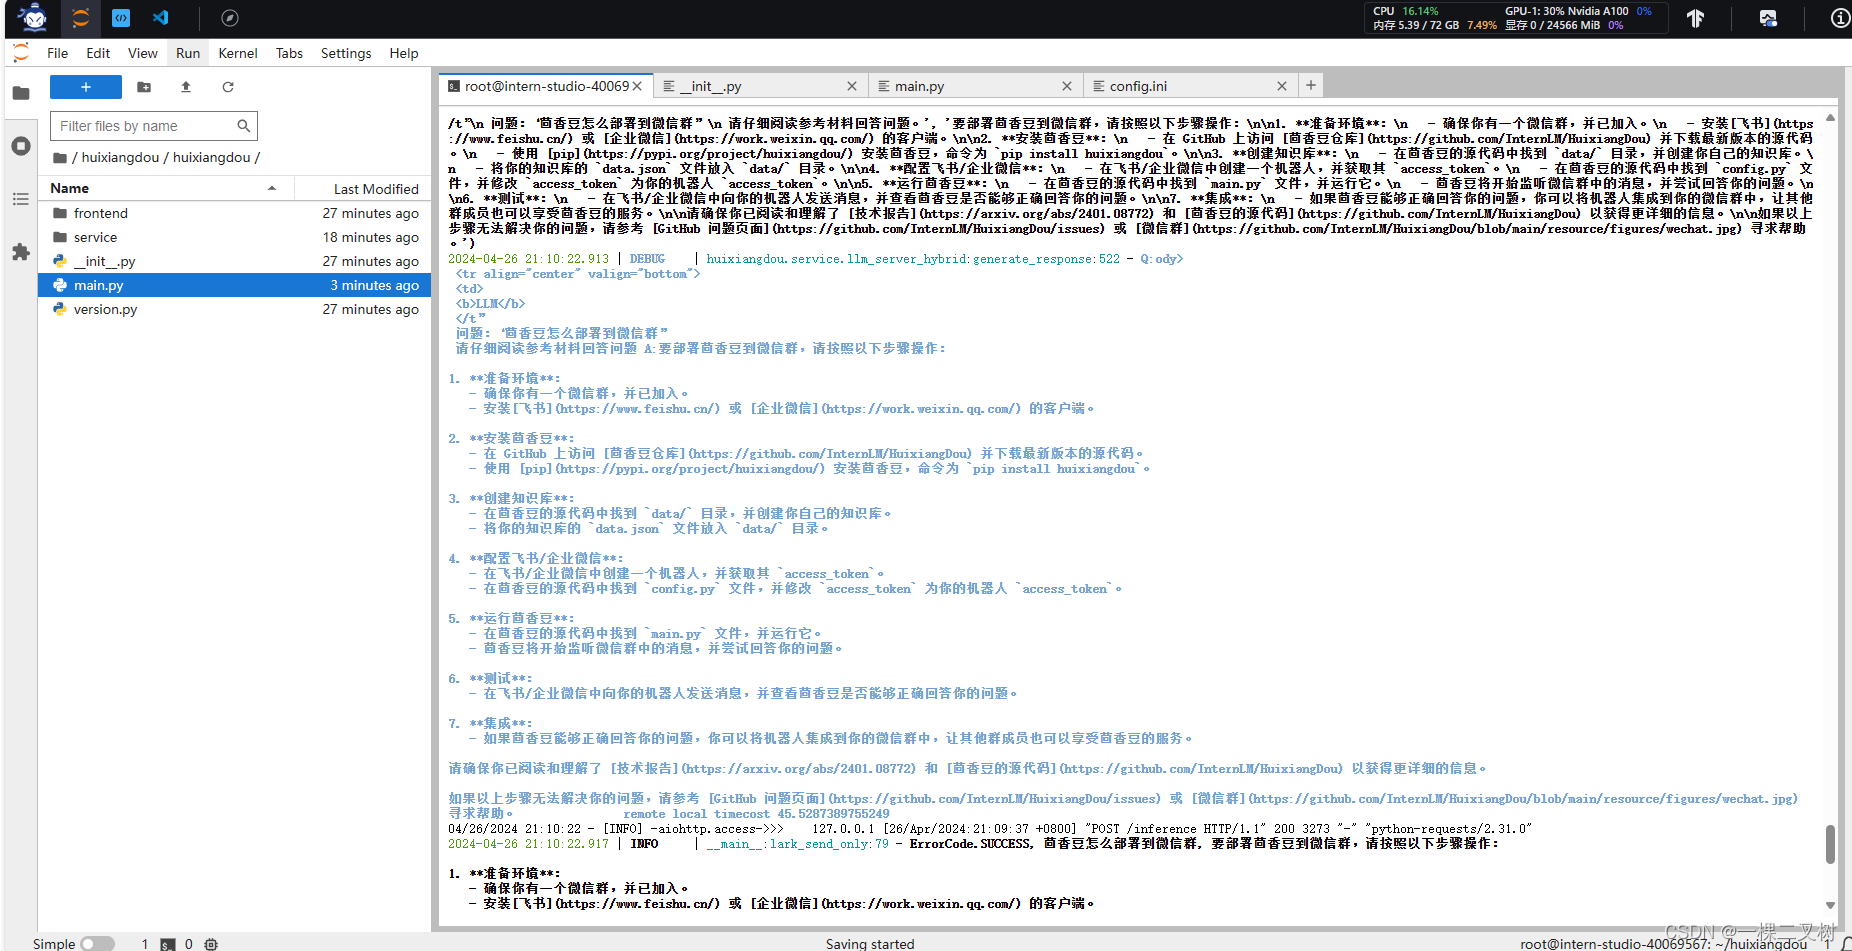Sort files by Last Modified column

(363, 188)
